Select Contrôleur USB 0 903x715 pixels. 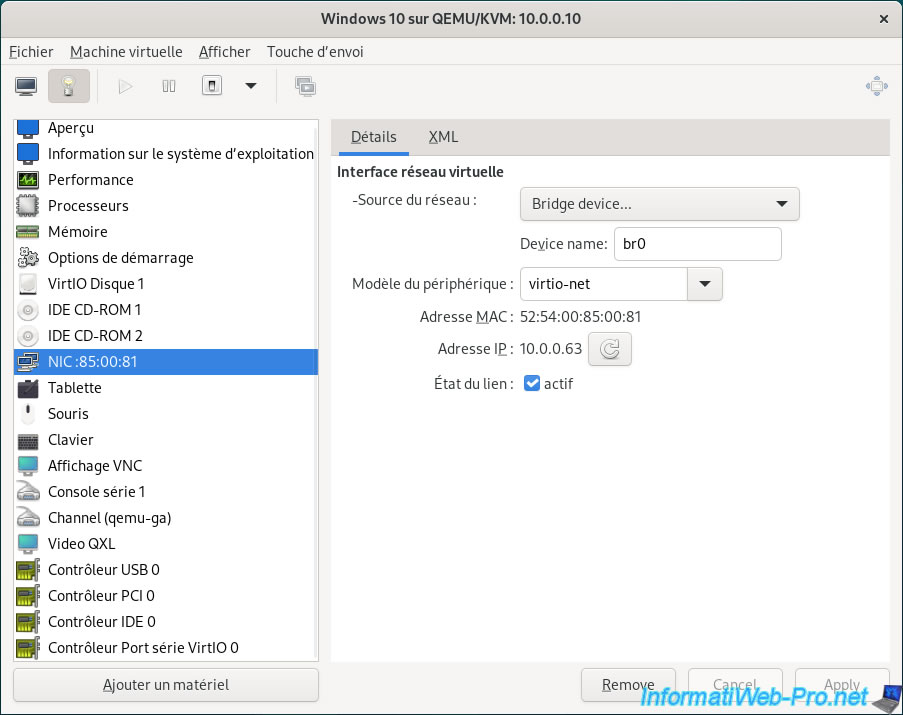pos(166,569)
